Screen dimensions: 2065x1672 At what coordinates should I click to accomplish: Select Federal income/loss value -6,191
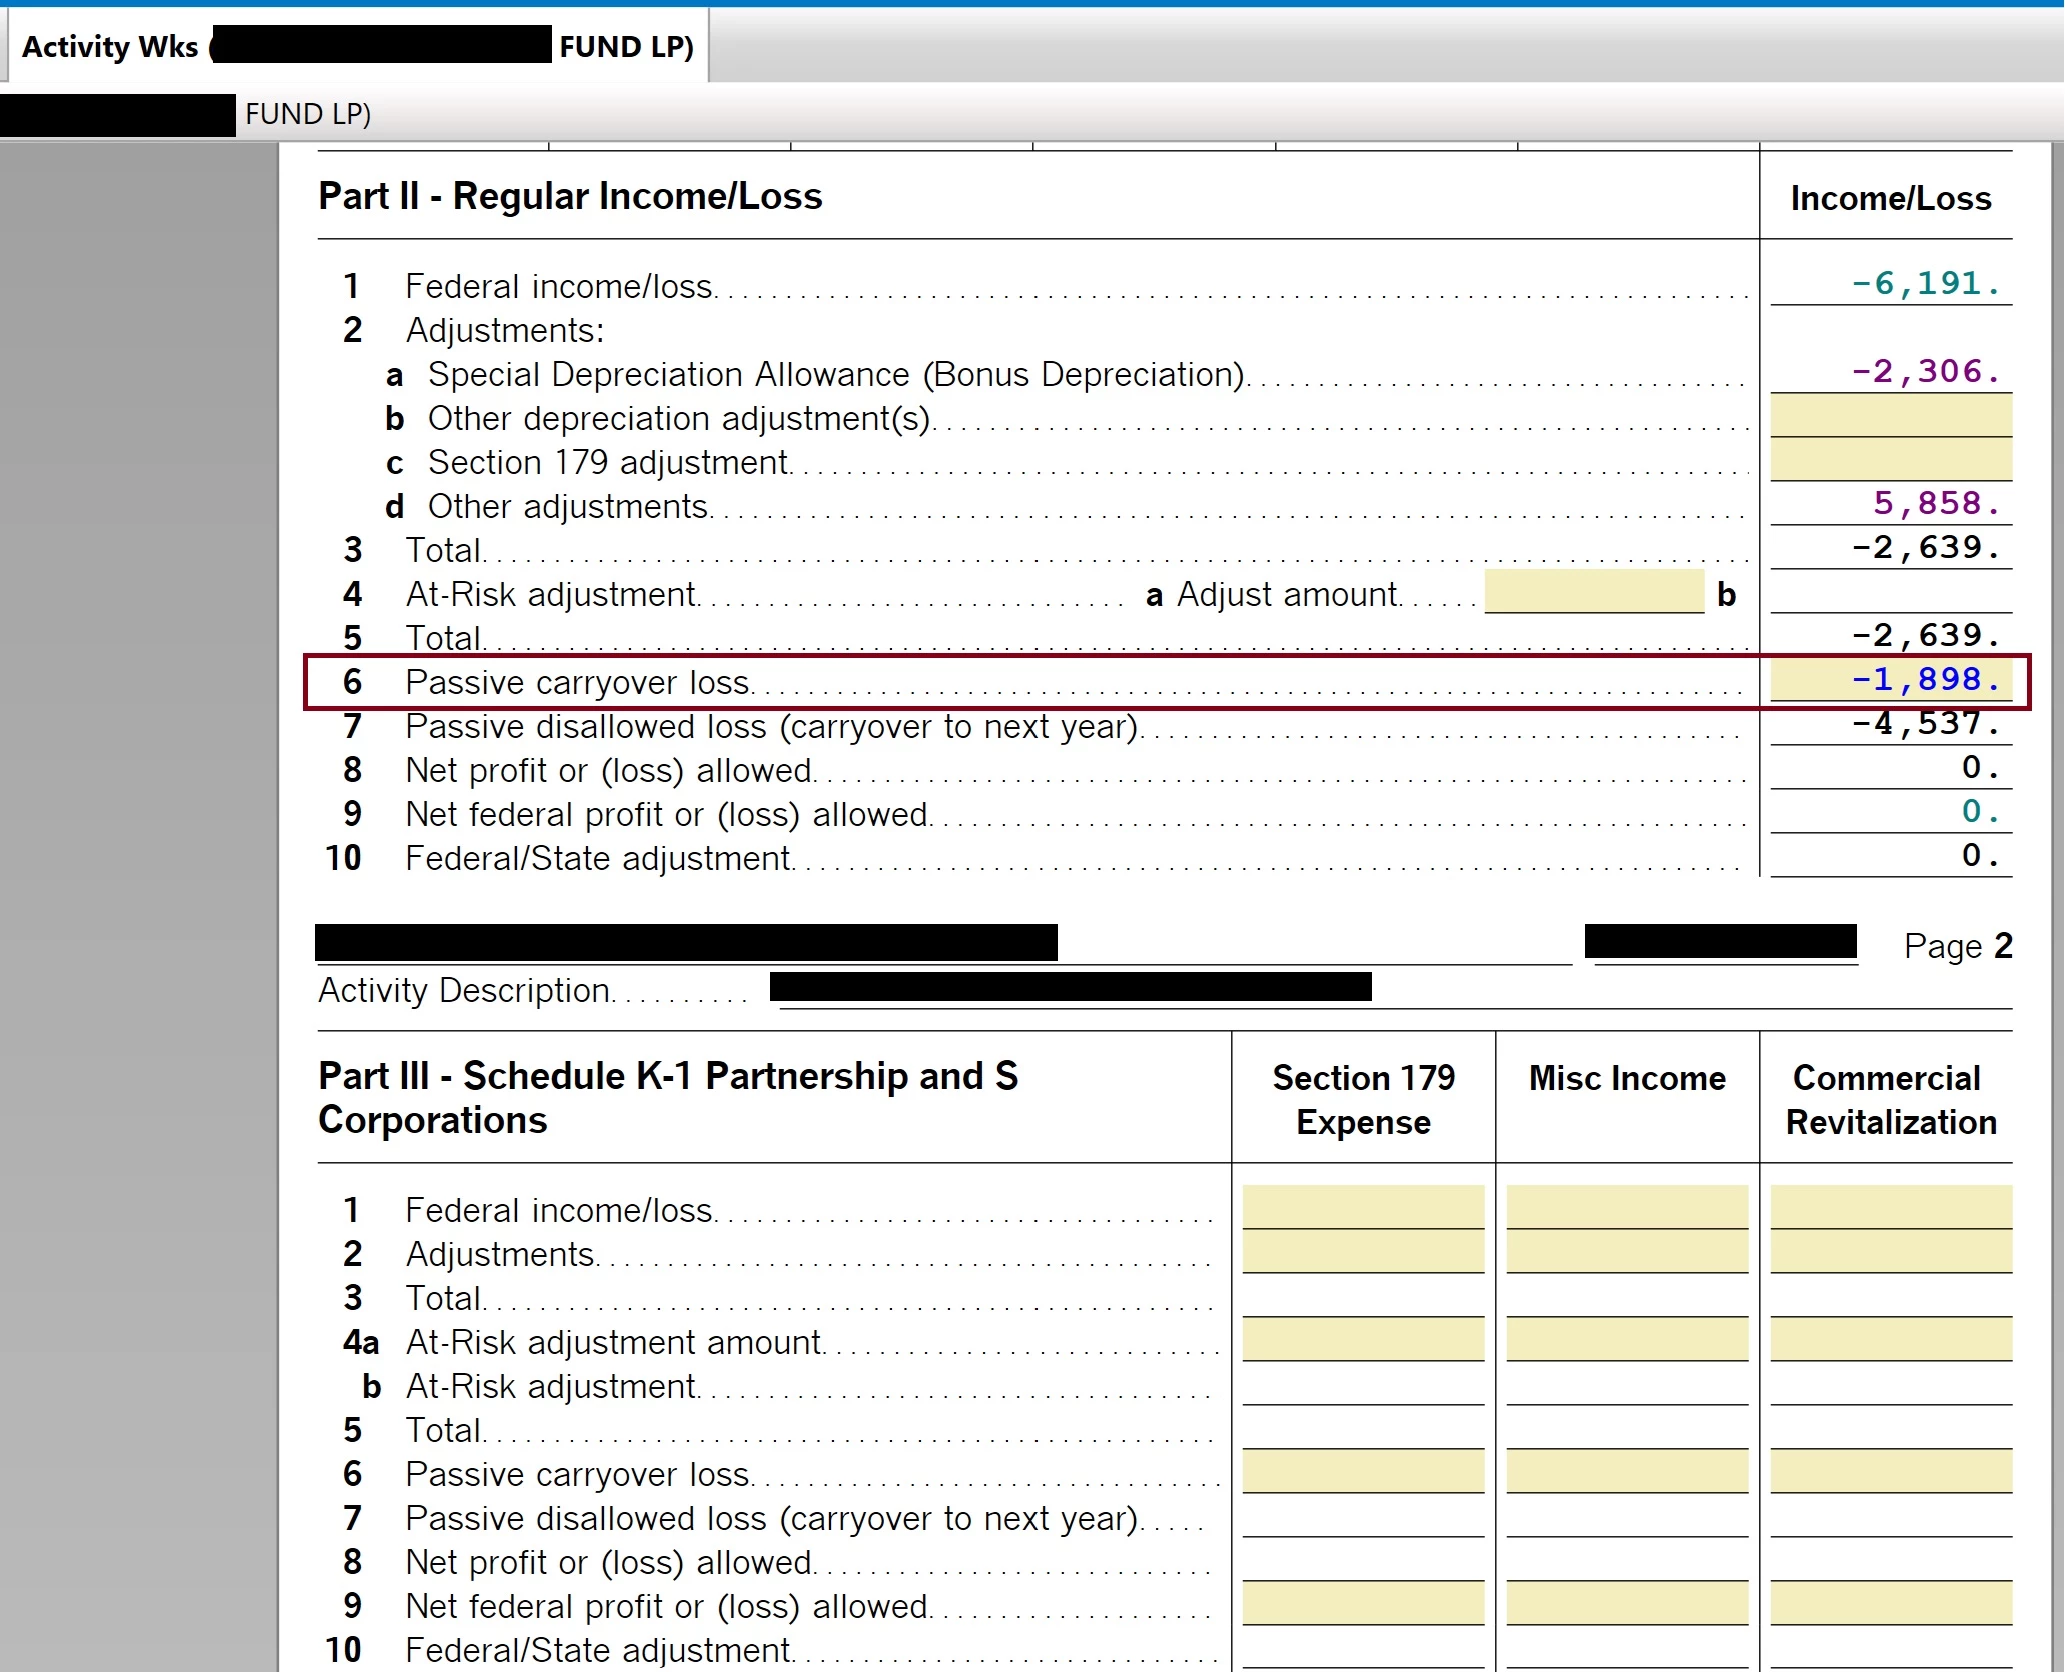click(1924, 284)
